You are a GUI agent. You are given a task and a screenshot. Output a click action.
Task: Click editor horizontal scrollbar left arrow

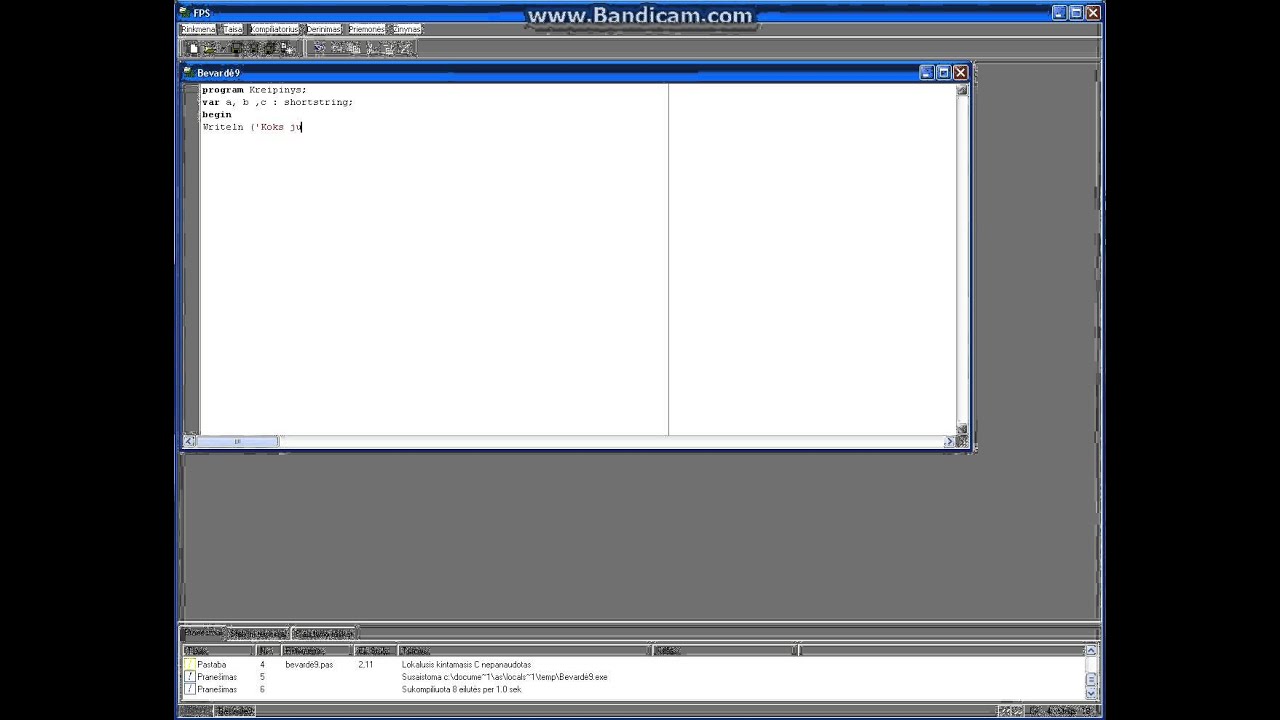tap(189, 441)
